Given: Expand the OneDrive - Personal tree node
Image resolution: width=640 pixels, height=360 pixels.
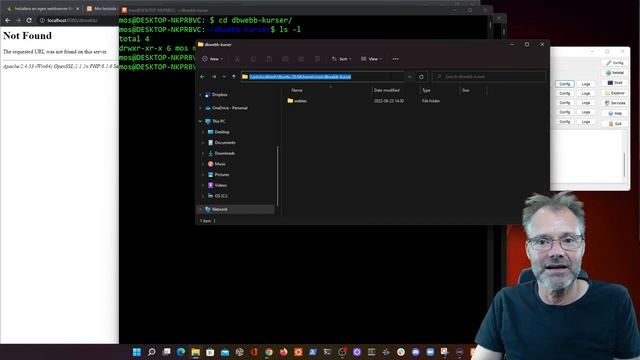Looking at the screenshot, I should tap(200, 108).
